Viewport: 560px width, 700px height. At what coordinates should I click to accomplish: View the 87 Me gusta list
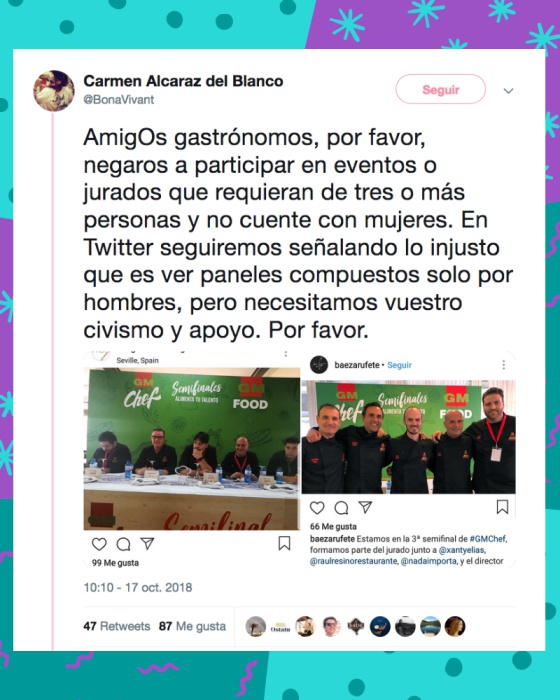point(192,626)
